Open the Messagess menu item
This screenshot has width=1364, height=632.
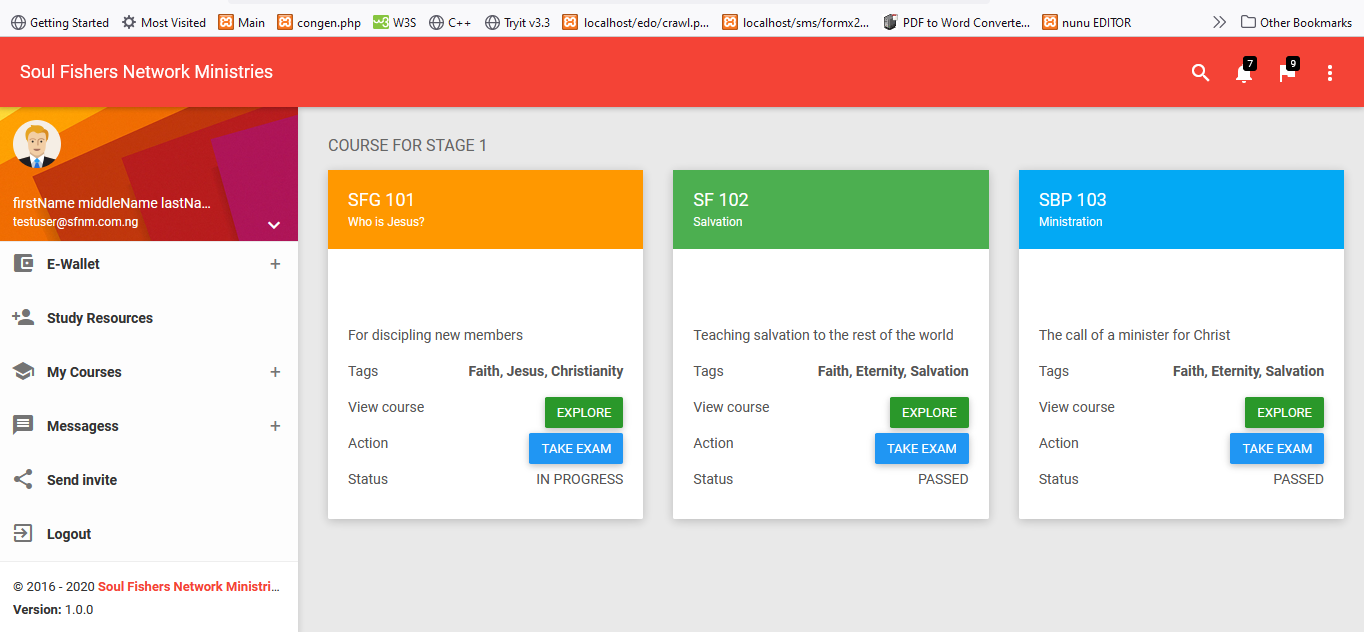[x=83, y=426]
